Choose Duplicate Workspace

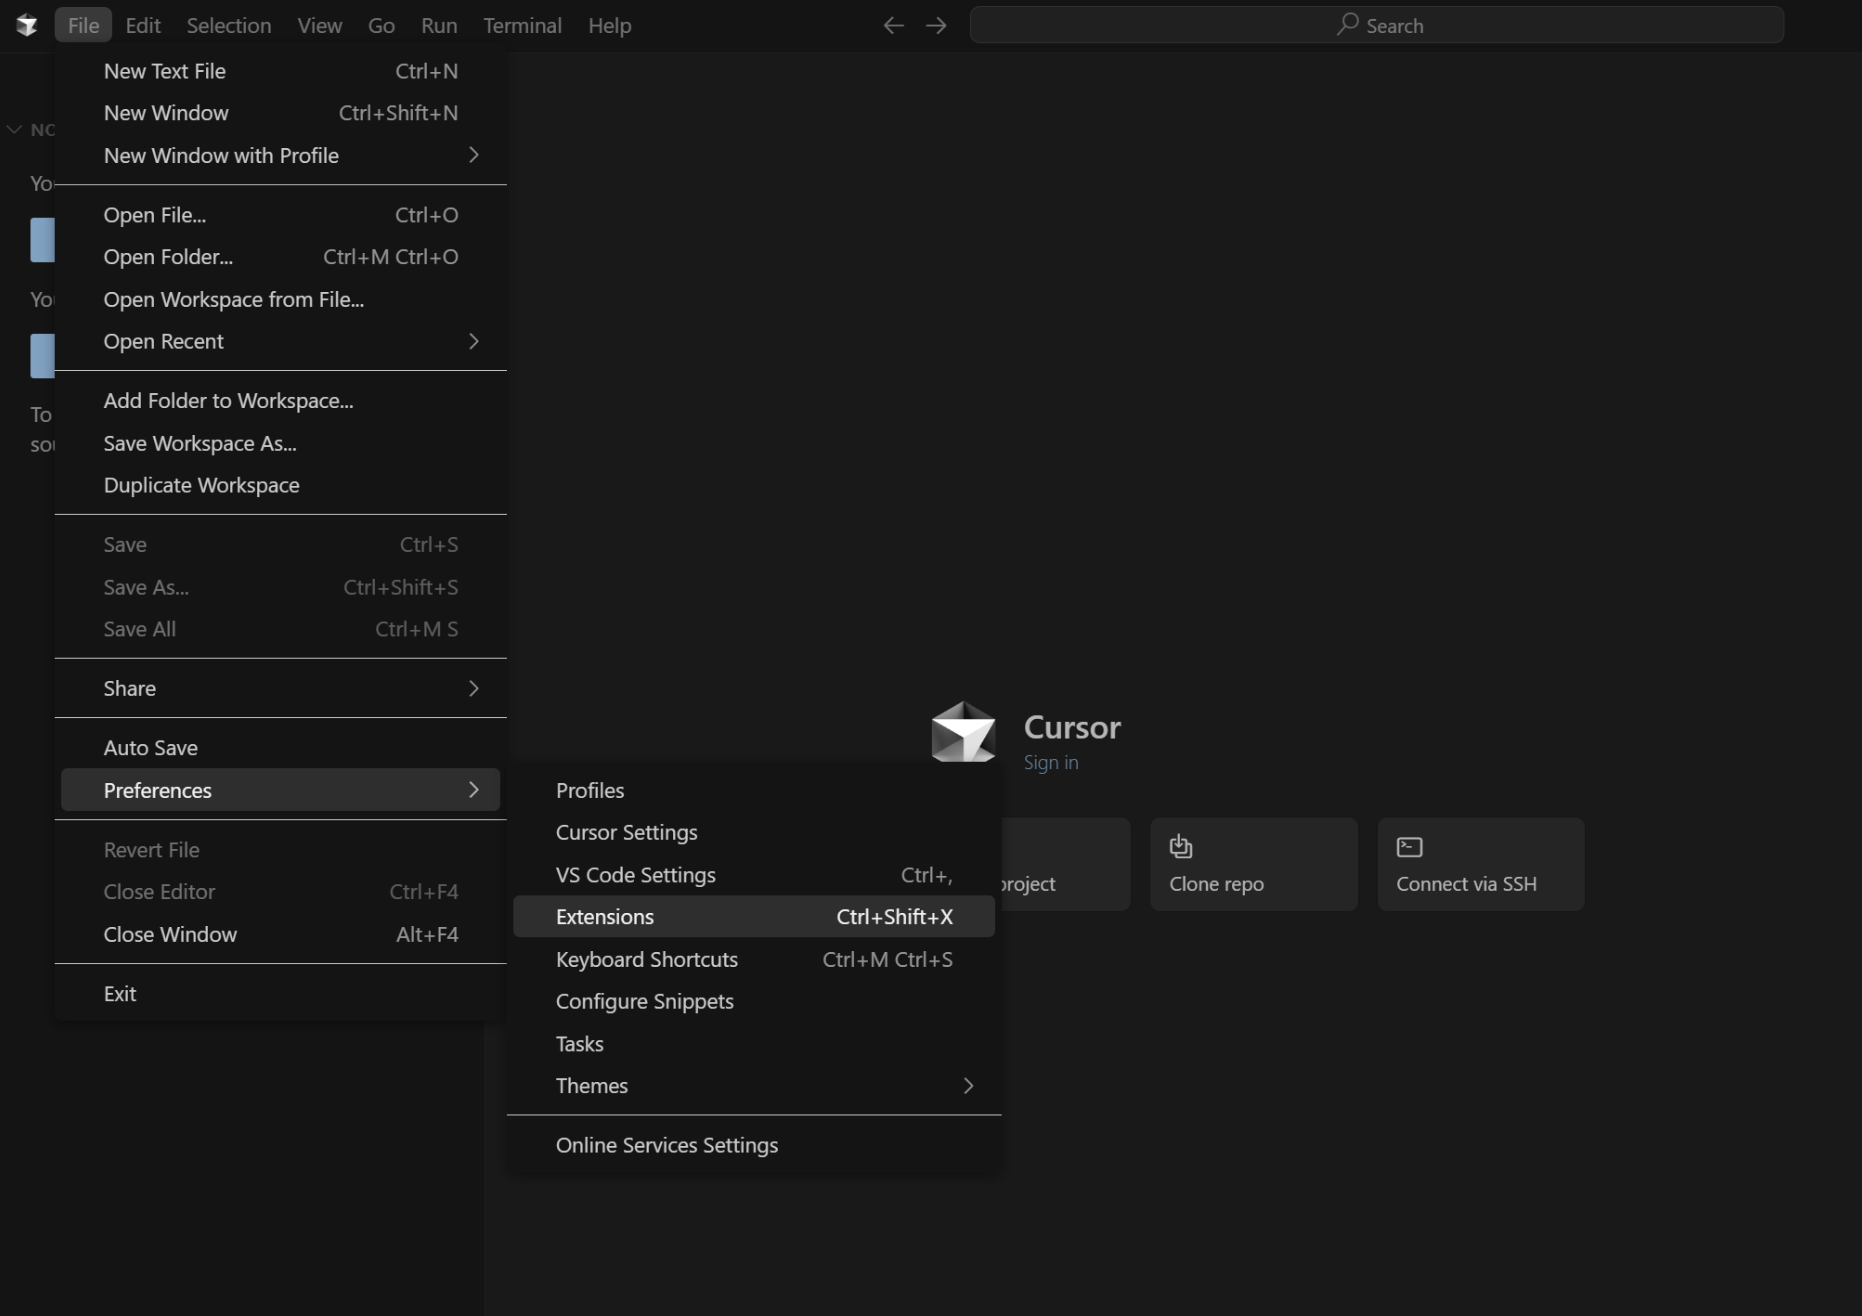(x=280, y=485)
